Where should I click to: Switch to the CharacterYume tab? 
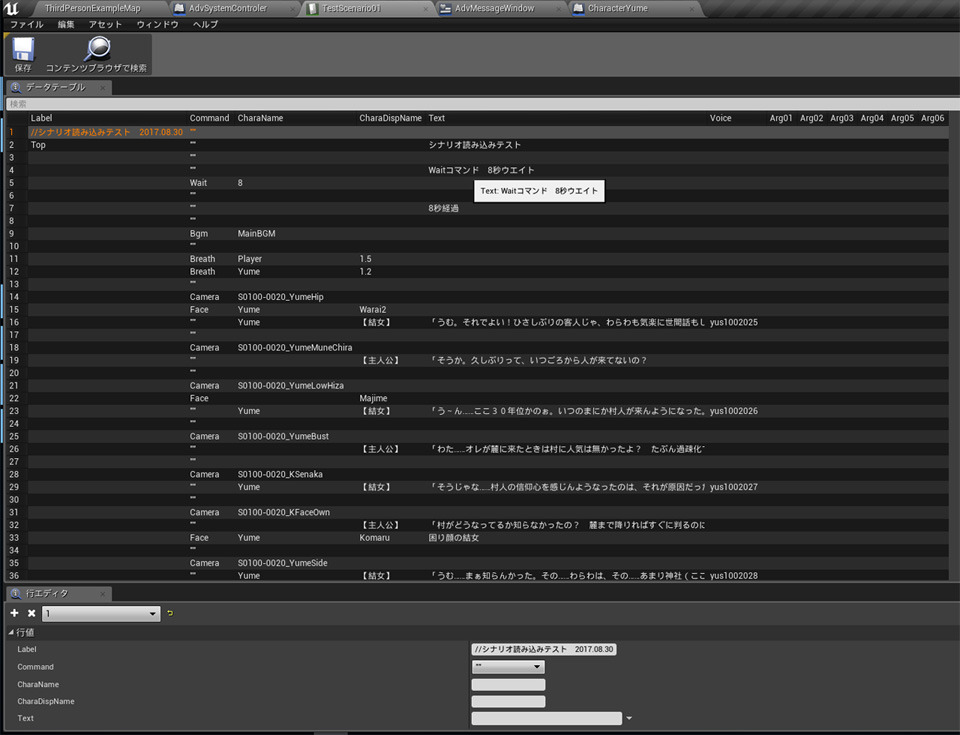(618, 9)
